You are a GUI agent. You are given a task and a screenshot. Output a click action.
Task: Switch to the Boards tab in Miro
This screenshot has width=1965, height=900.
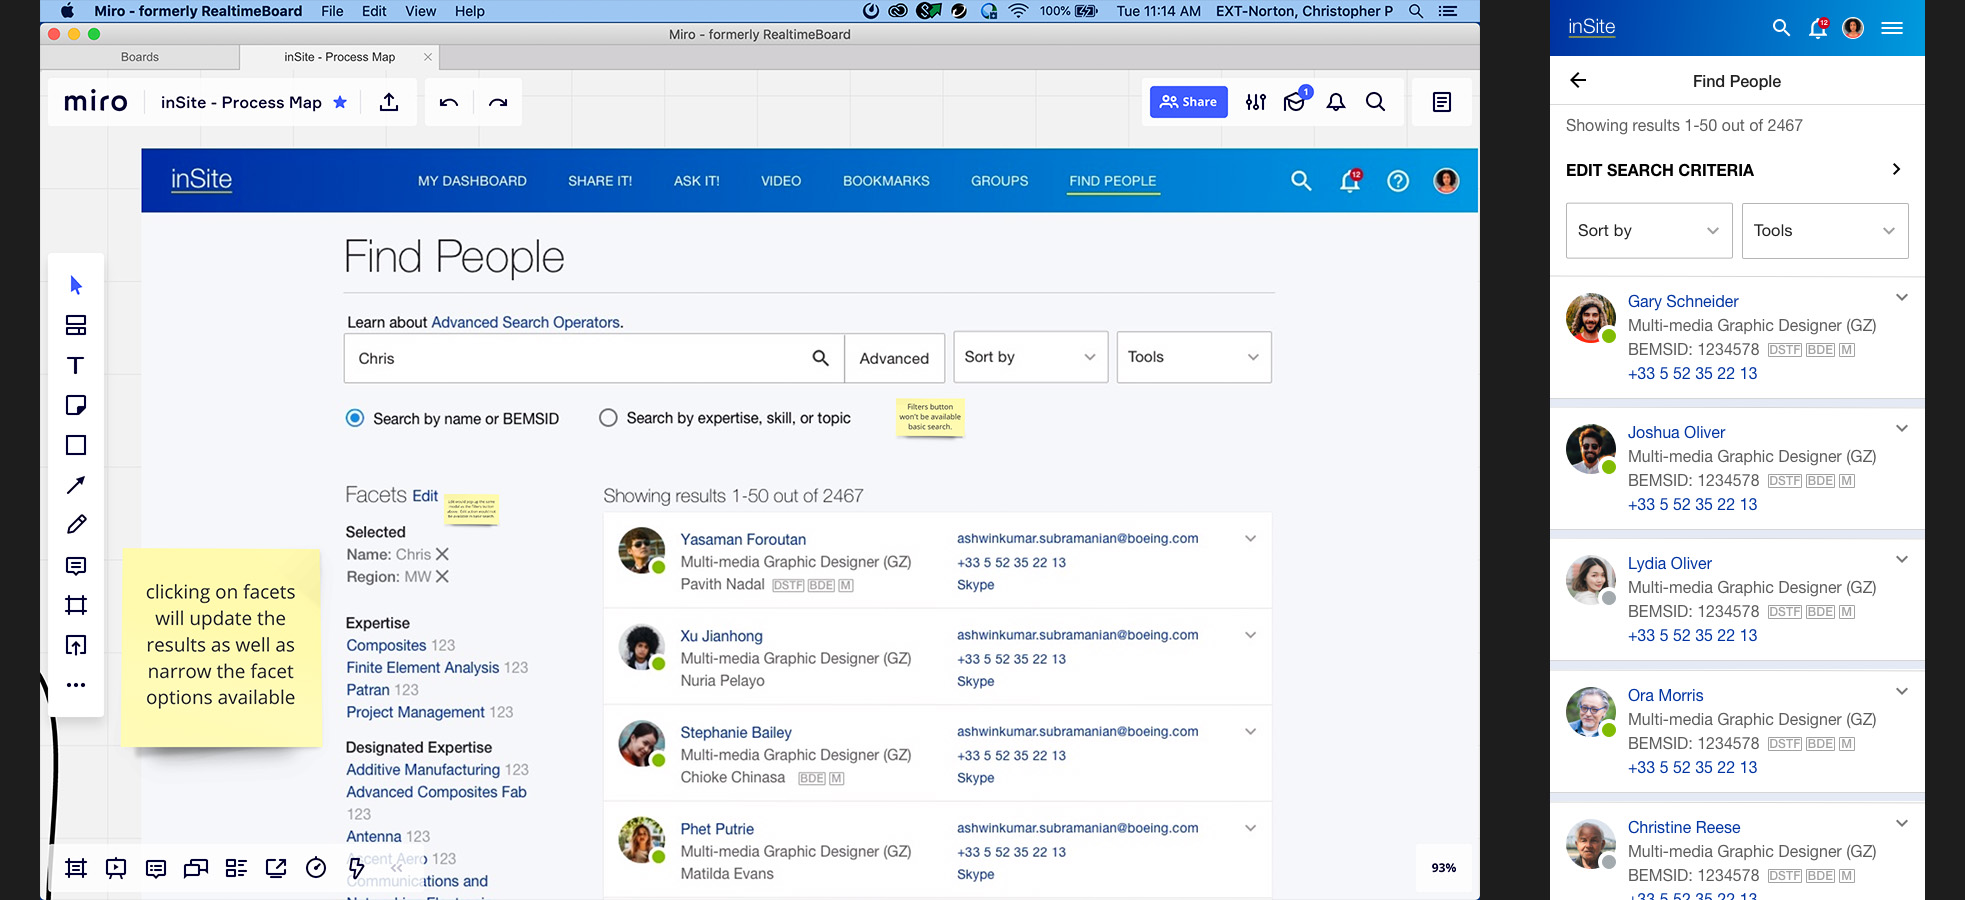[x=140, y=57]
